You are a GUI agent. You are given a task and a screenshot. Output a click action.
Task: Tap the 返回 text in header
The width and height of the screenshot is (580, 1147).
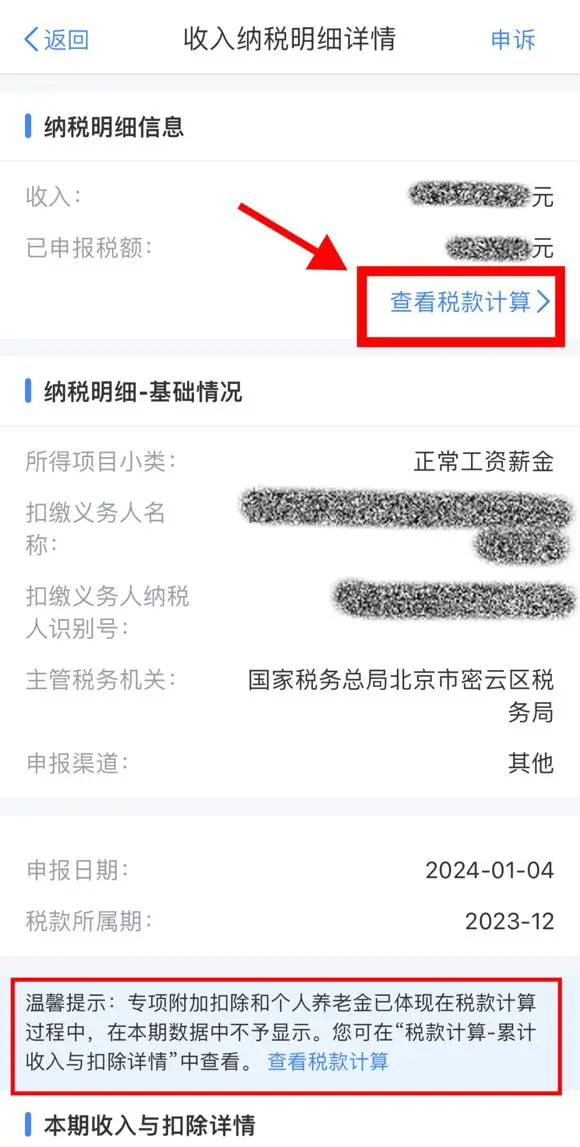coord(67,40)
